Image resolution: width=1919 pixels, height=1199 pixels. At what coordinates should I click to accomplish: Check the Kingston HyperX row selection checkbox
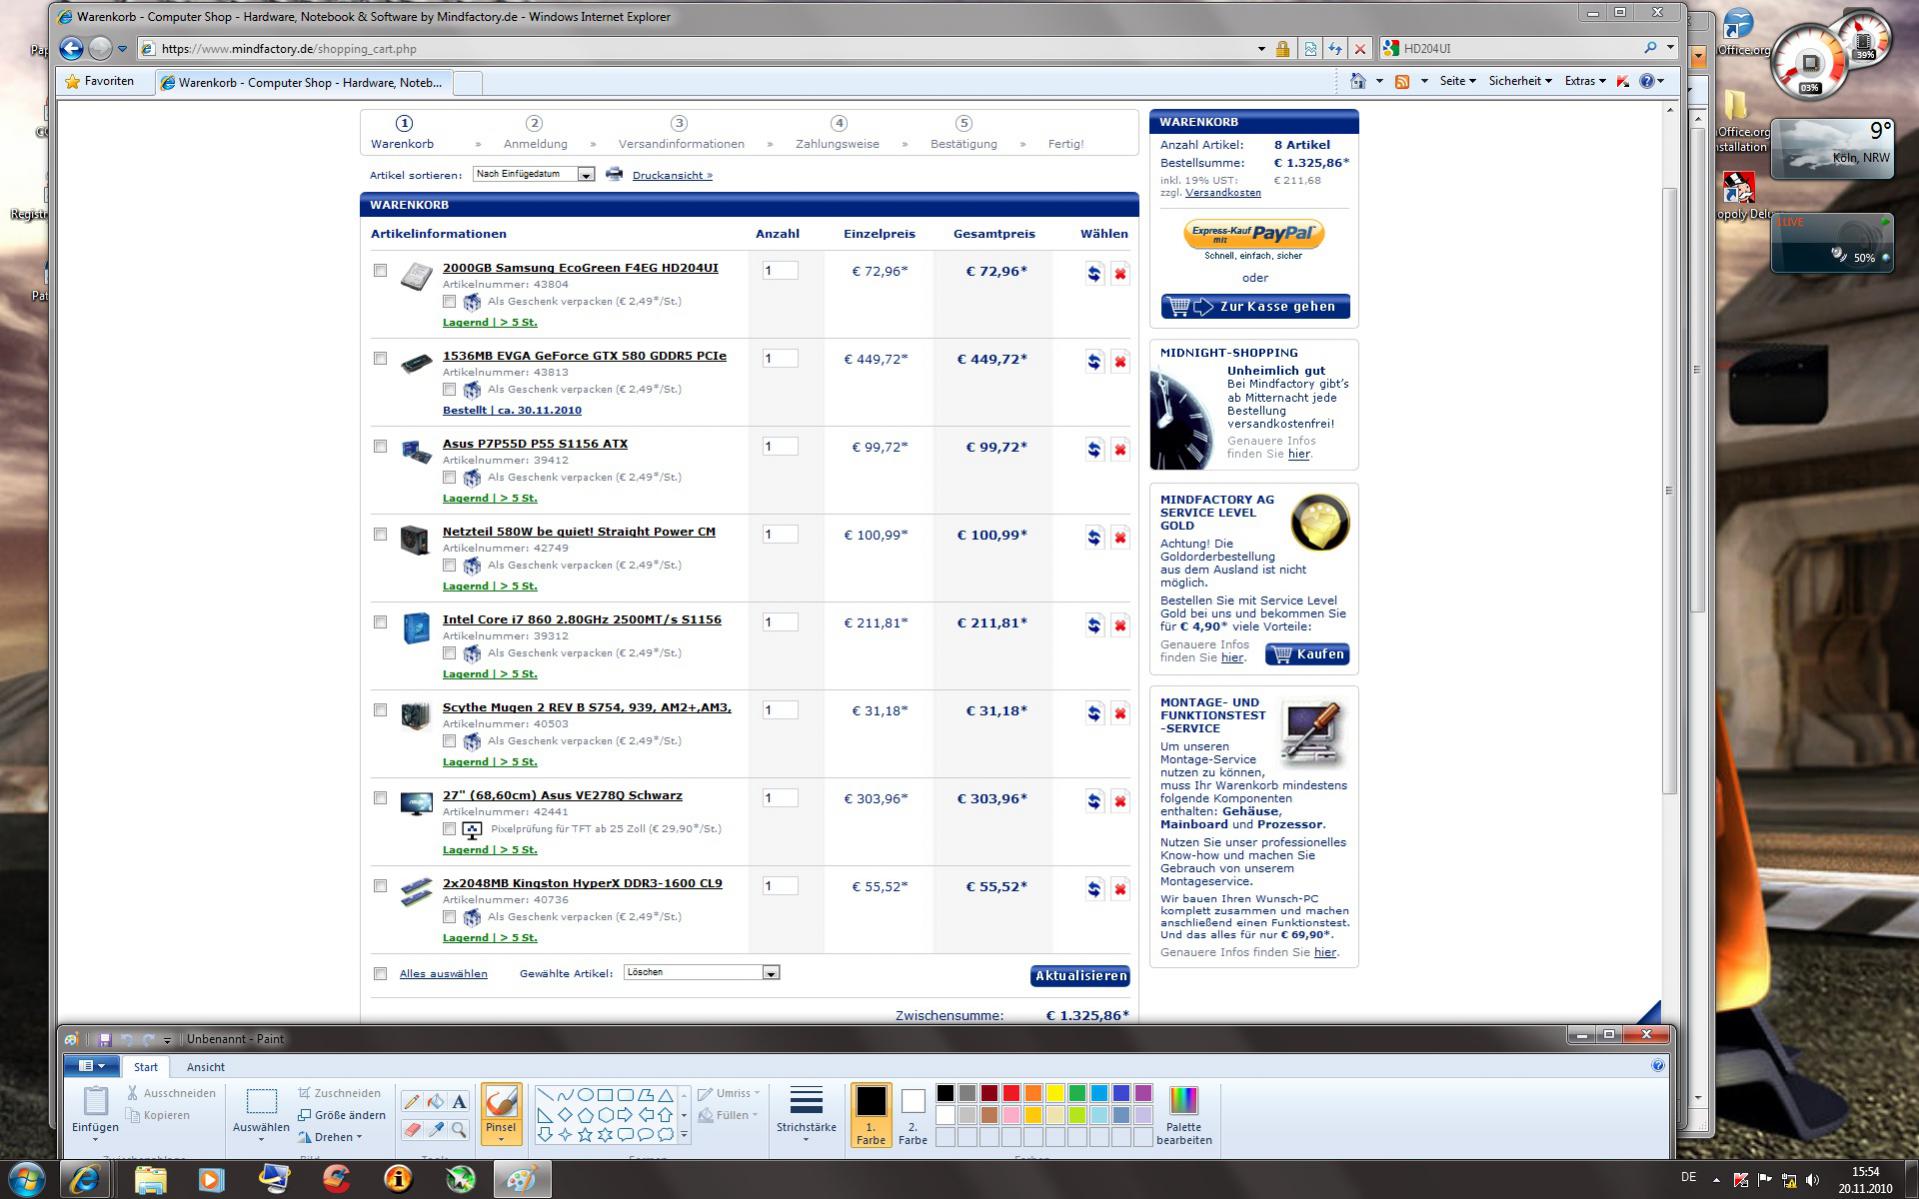coord(380,886)
